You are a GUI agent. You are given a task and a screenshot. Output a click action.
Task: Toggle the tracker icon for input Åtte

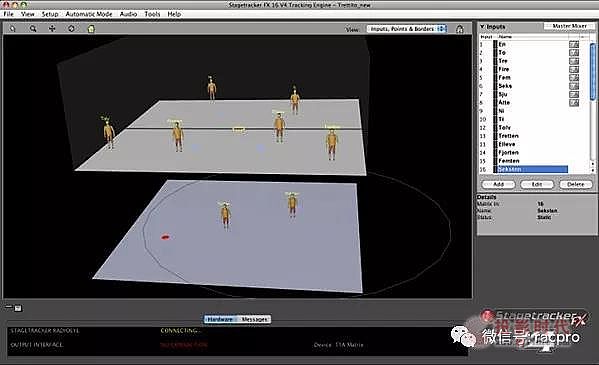click(x=573, y=102)
